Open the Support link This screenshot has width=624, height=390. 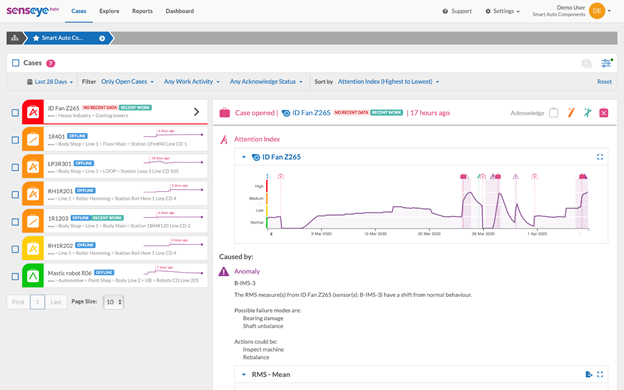(457, 11)
